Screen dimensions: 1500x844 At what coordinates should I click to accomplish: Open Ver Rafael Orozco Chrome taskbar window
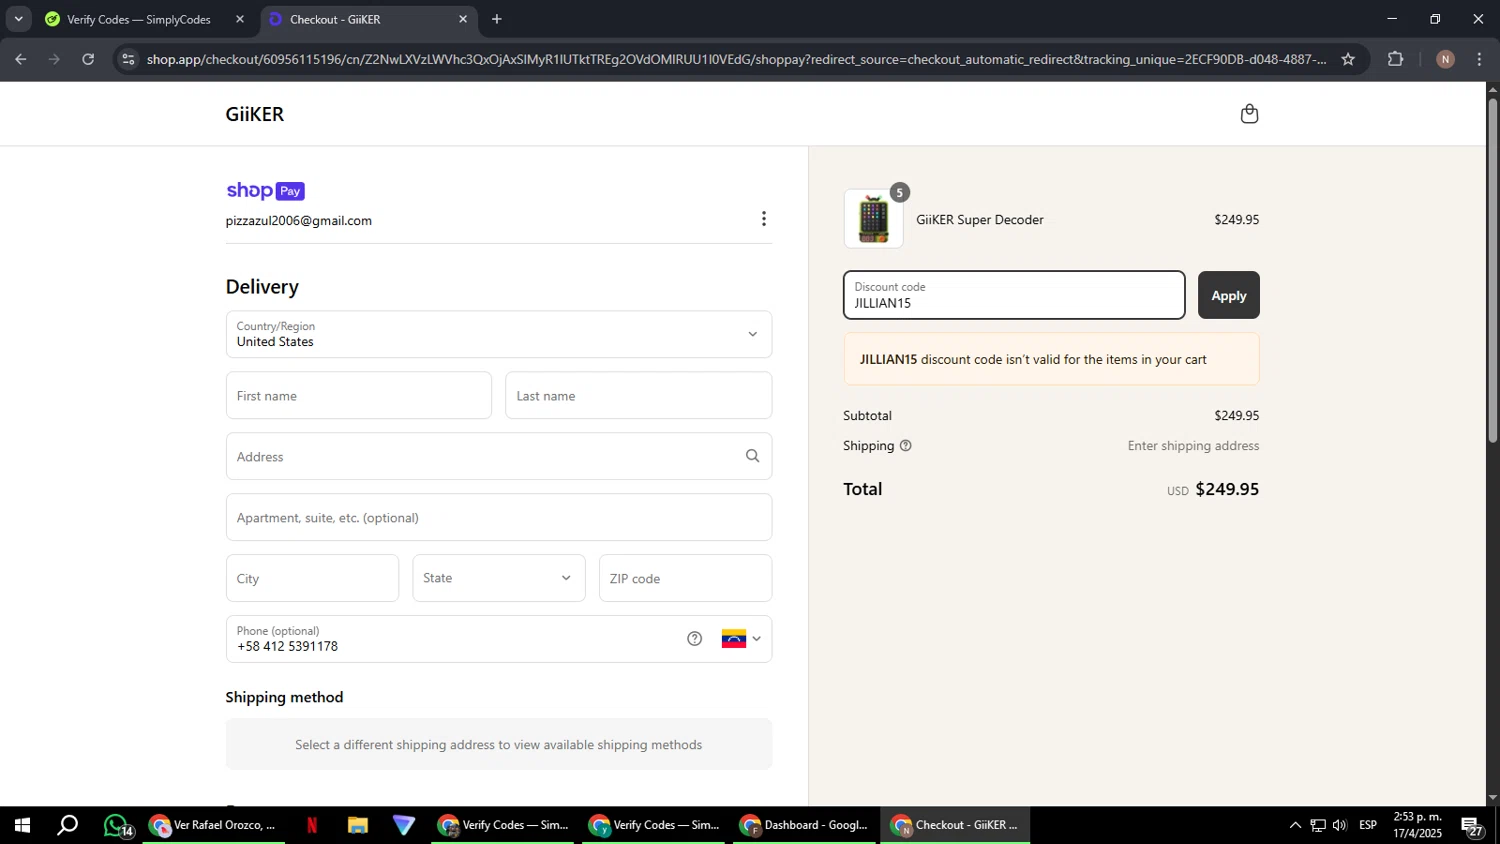tap(213, 826)
